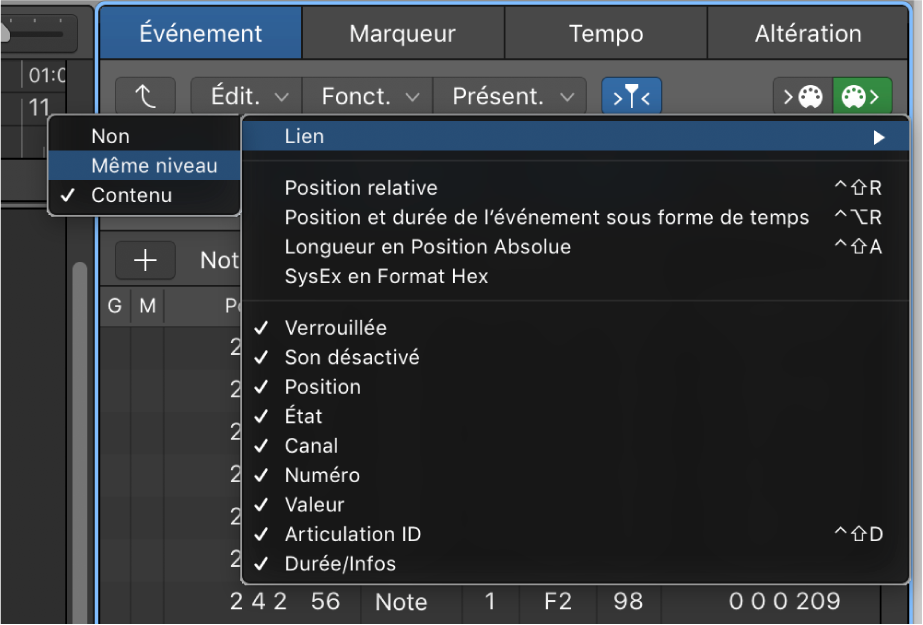Image resolution: width=923 pixels, height=625 pixels.
Task: Click the hierarchy up-arrow icon
Action: pyautogui.click(x=146, y=96)
